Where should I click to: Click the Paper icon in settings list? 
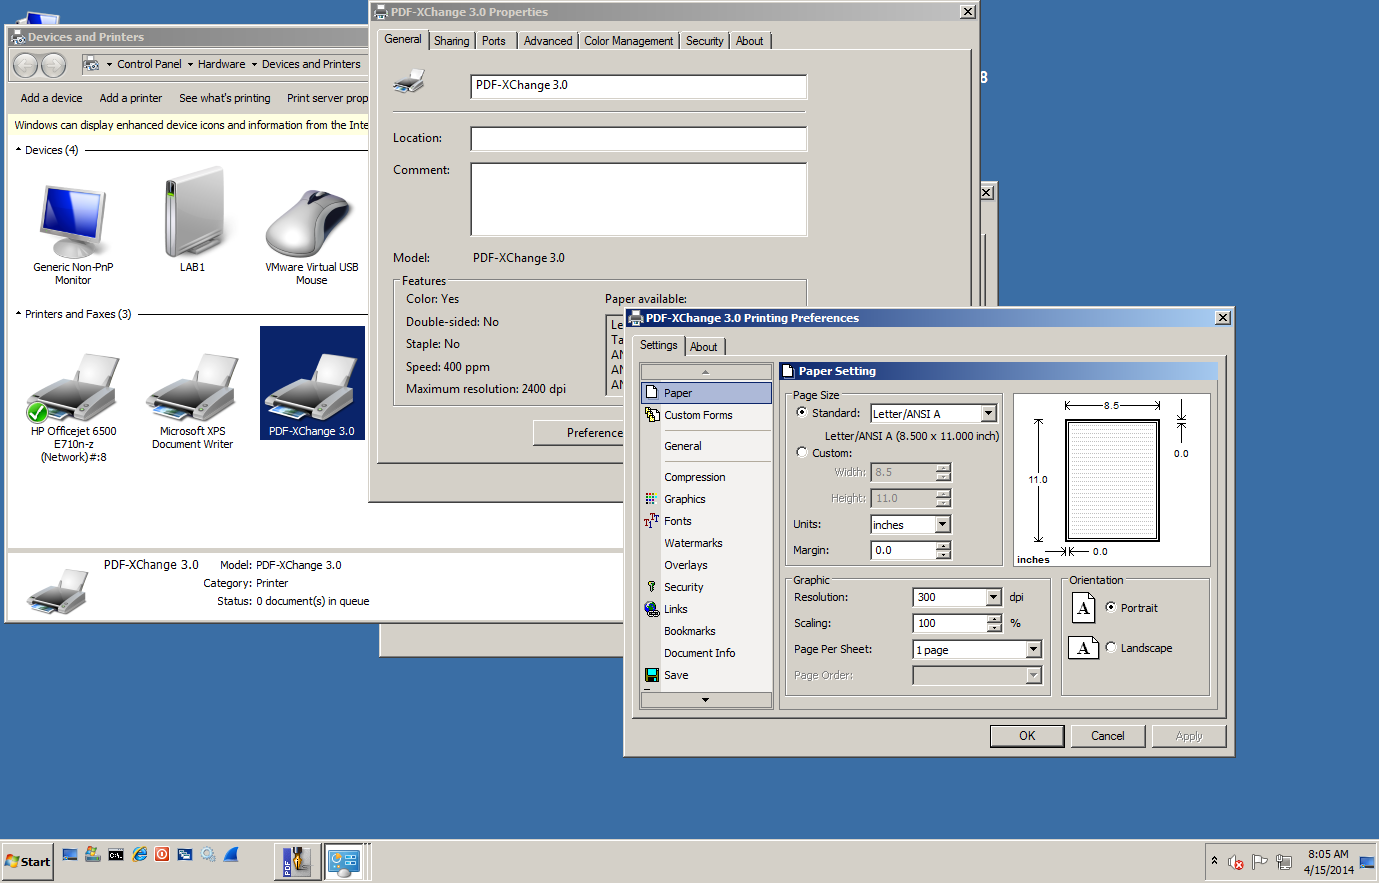(652, 392)
